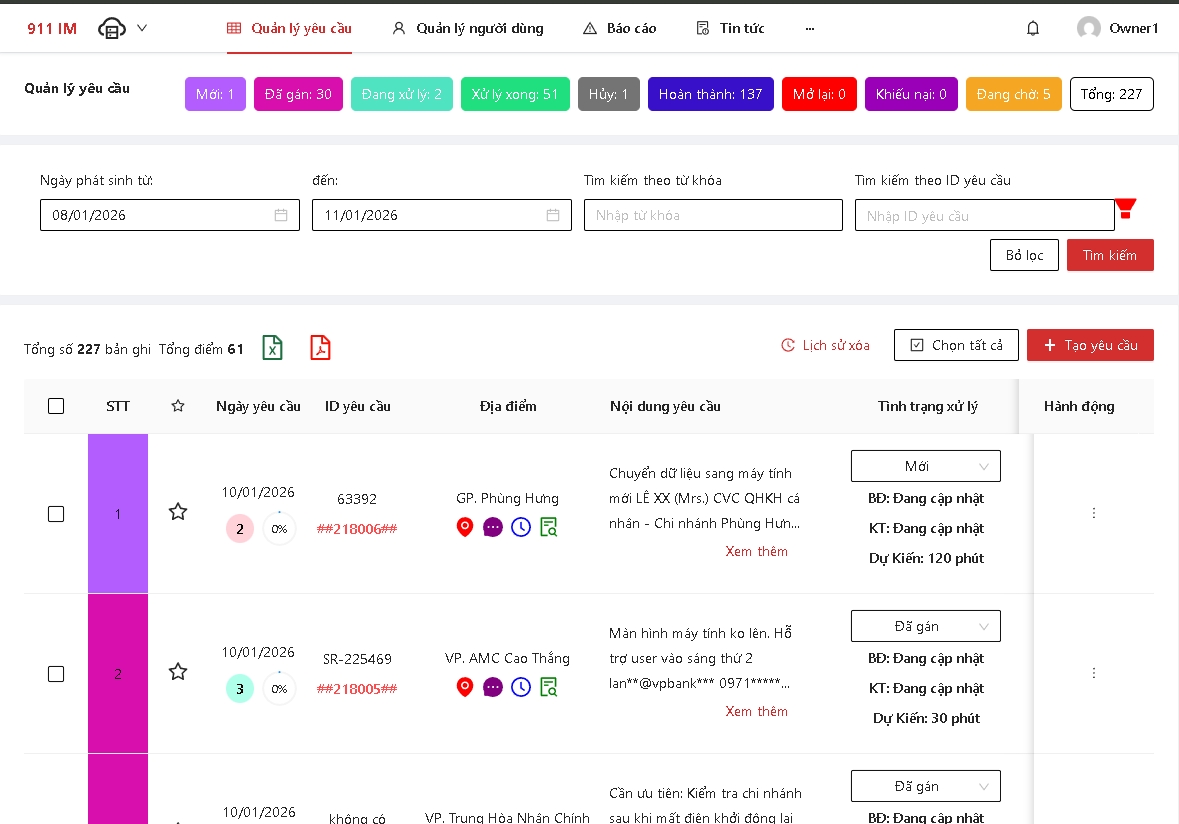Go to Quản lý người dùng tab
The width and height of the screenshot is (1179, 824).
coord(468,29)
